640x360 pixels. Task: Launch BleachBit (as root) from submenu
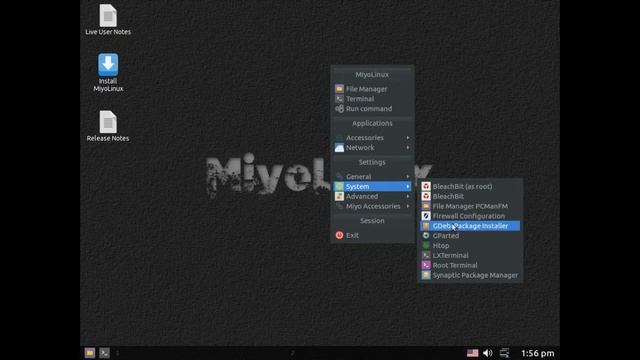(470, 187)
